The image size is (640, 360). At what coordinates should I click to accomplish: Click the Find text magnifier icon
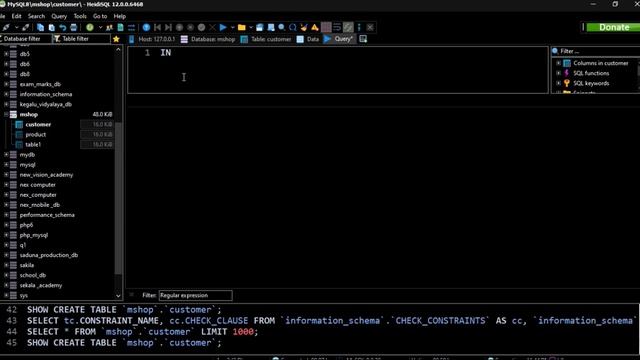pyautogui.click(x=282, y=27)
